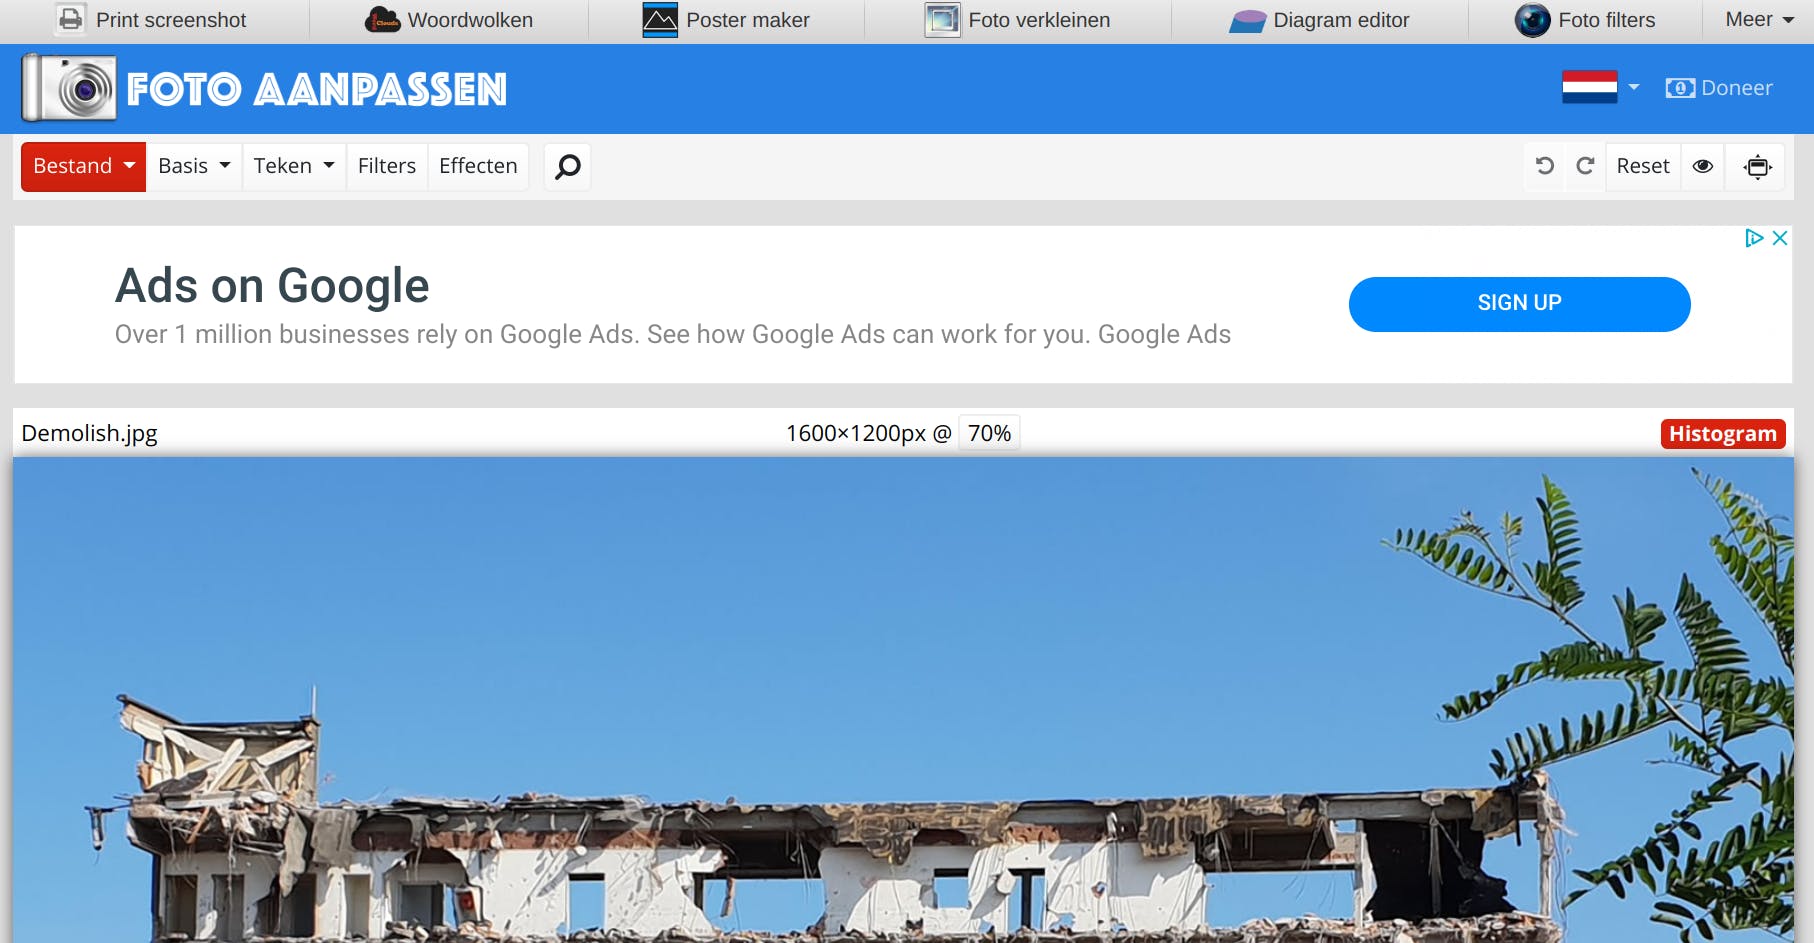The image size is (1814, 943).
Task: Click the Demolish.jpg file name
Action: pyautogui.click(x=89, y=433)
